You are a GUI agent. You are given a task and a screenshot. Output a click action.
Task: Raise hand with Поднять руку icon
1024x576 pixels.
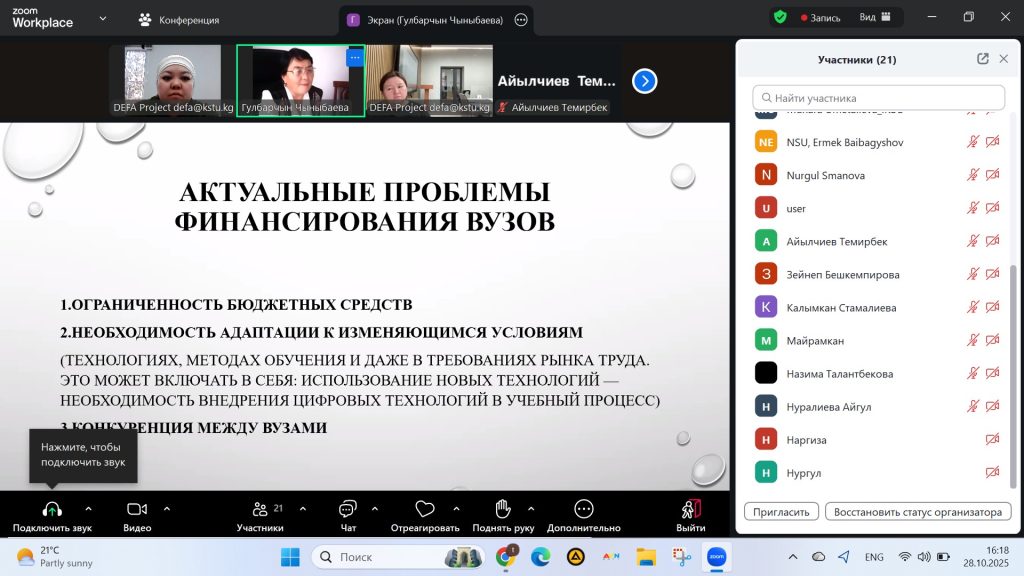tap(503, 509)
